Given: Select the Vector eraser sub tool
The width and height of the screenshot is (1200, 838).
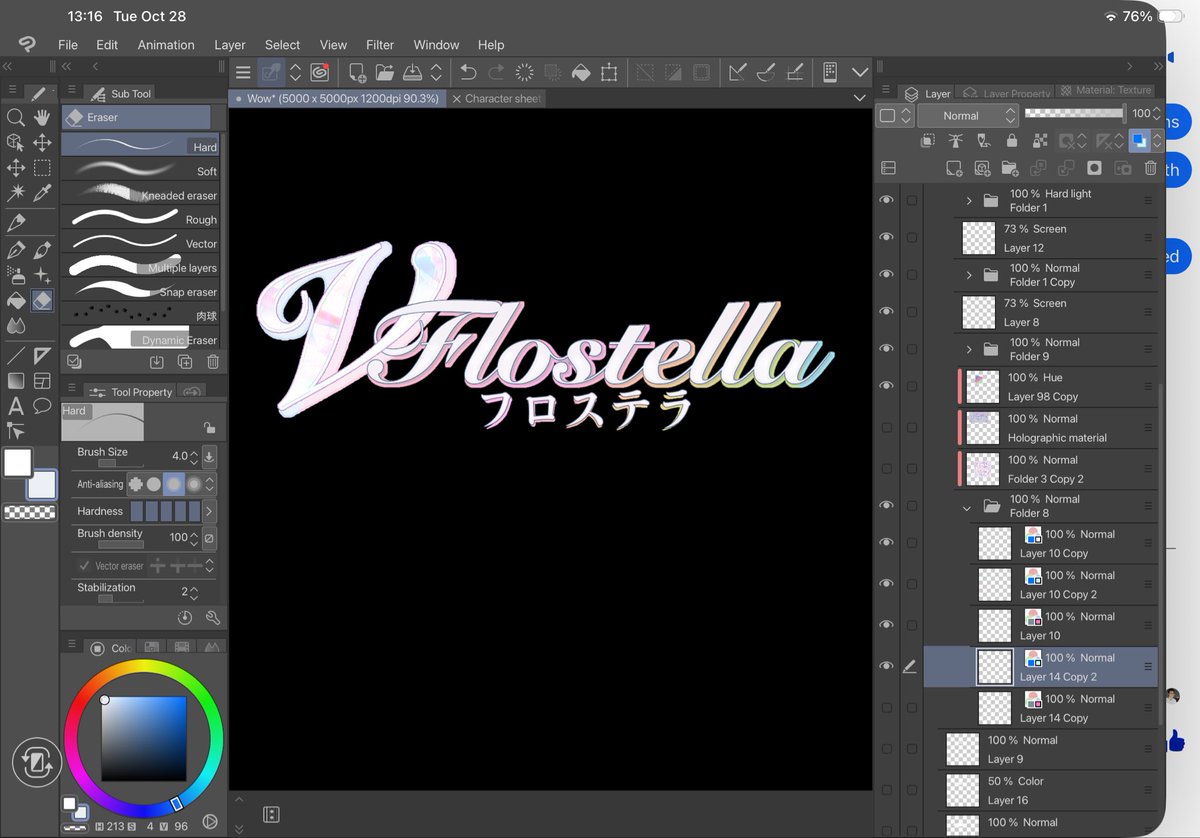Looking at the screenshot, I should click(140, 243).
